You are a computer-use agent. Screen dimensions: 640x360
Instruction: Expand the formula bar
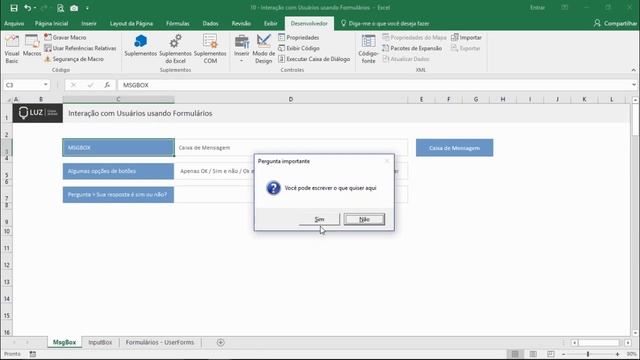[x=633, y=85]
